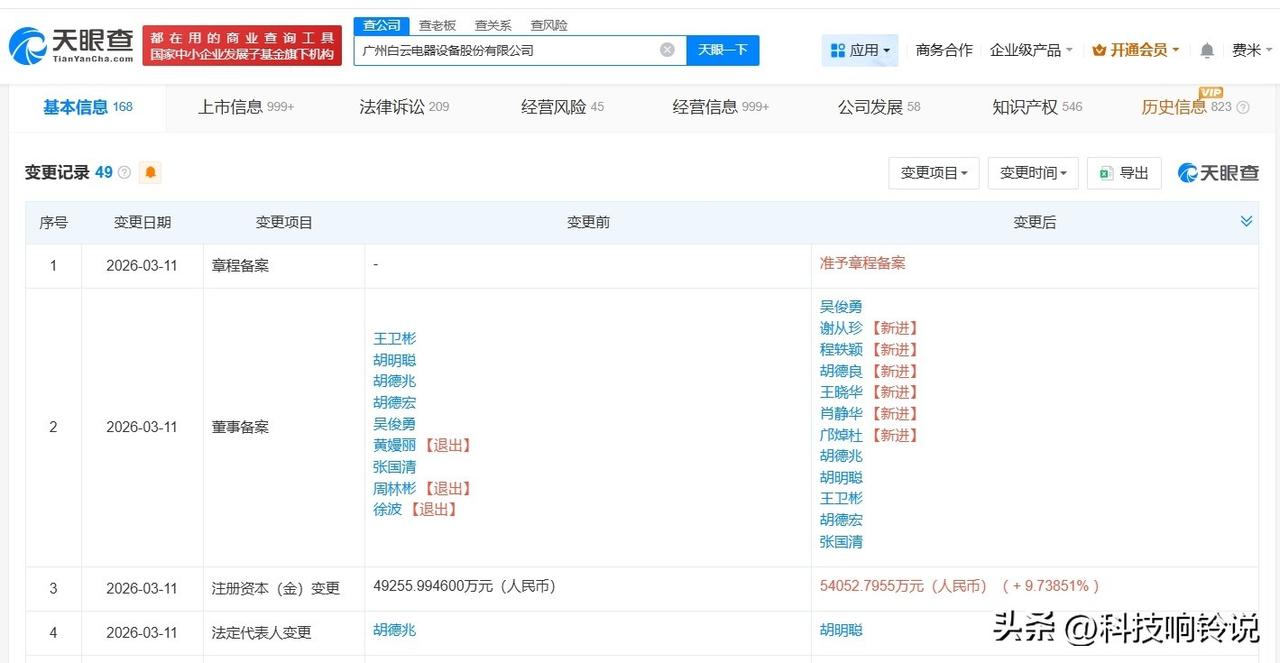The width and height of the screenshot is (1280, 663).
Task: Click the clear (x) icon in search box
Action: pyautogui.click(x=666, y=49)
